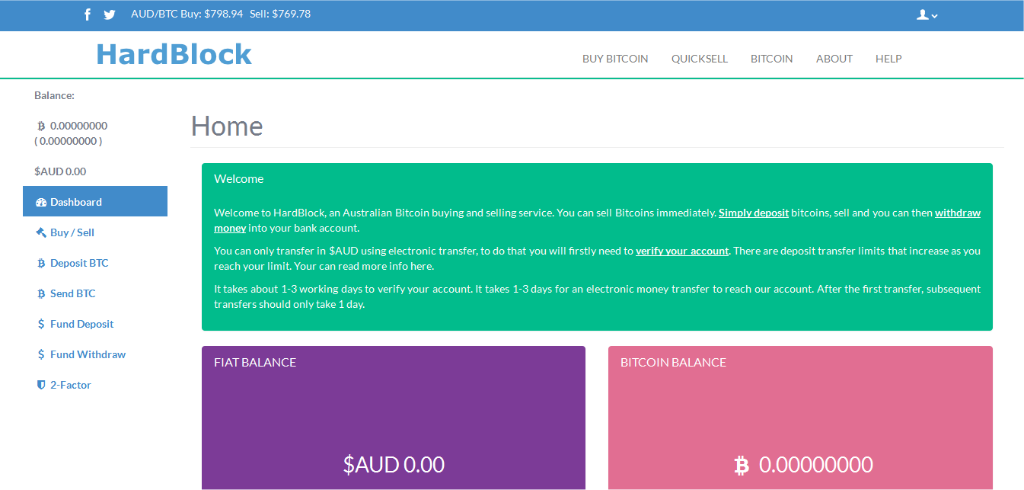The width and height of the screenshot is (1024, 490).
Task: Click the 'Balance:' label in sidebar
Action: pos(54,95)
